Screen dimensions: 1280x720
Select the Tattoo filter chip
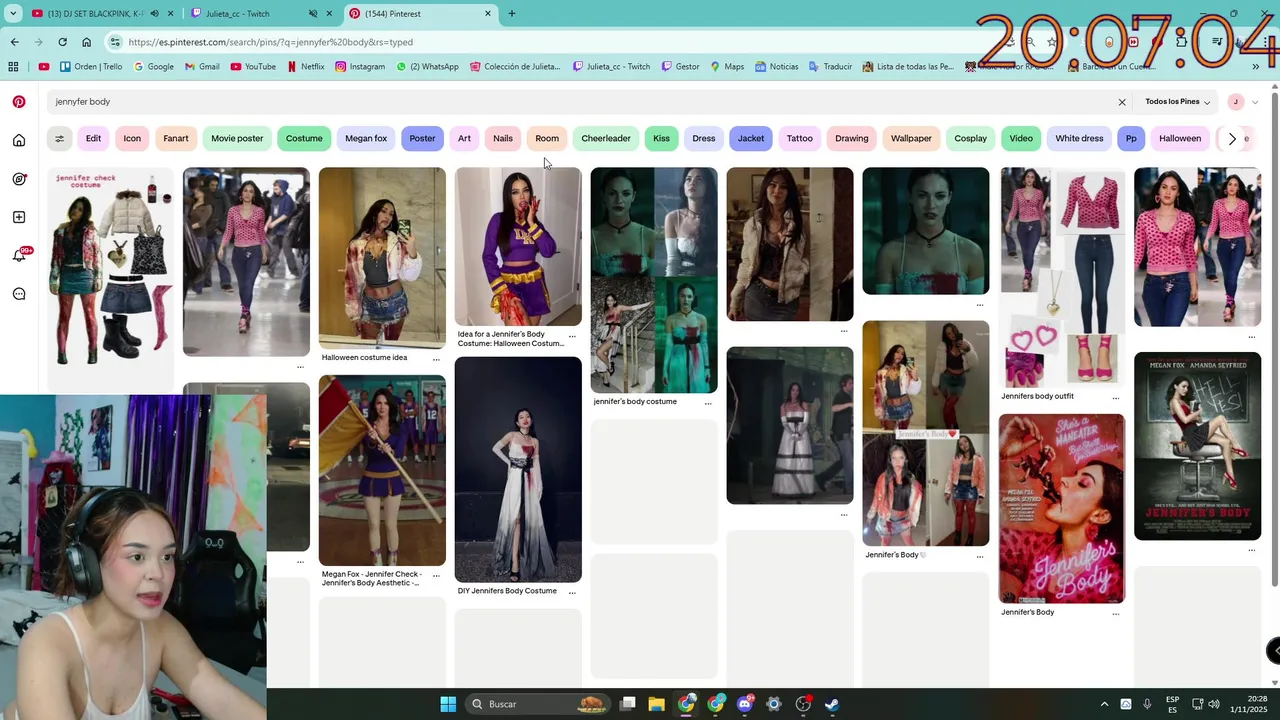tap(800, 138)
